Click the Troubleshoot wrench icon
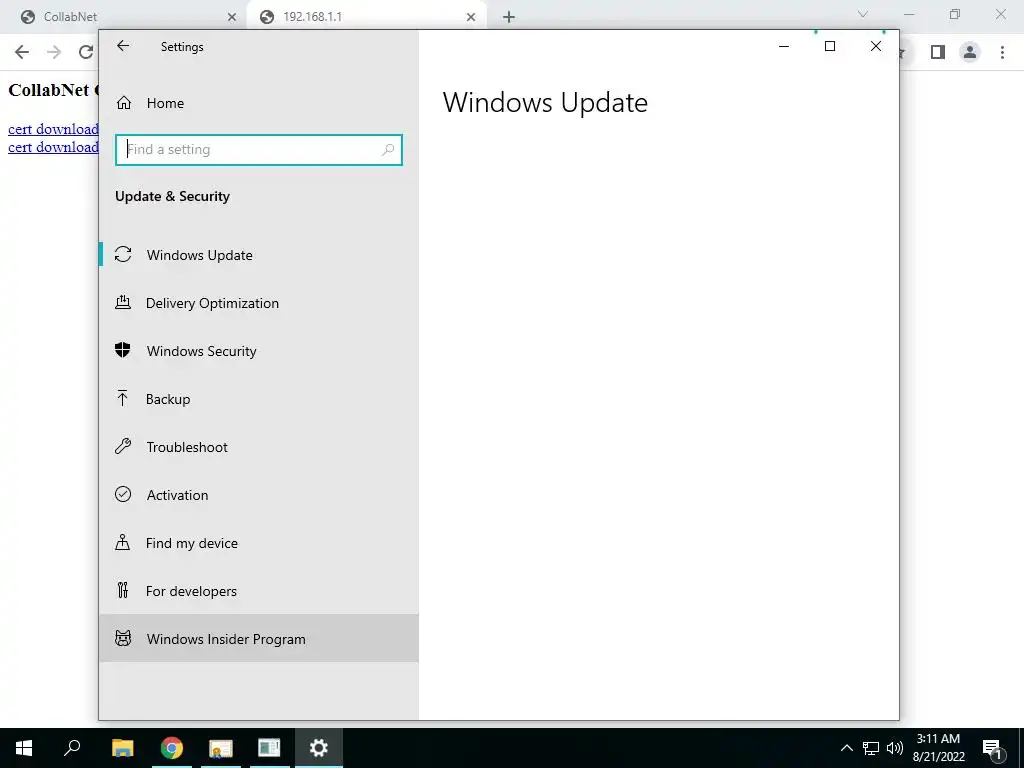 (123, 446)
